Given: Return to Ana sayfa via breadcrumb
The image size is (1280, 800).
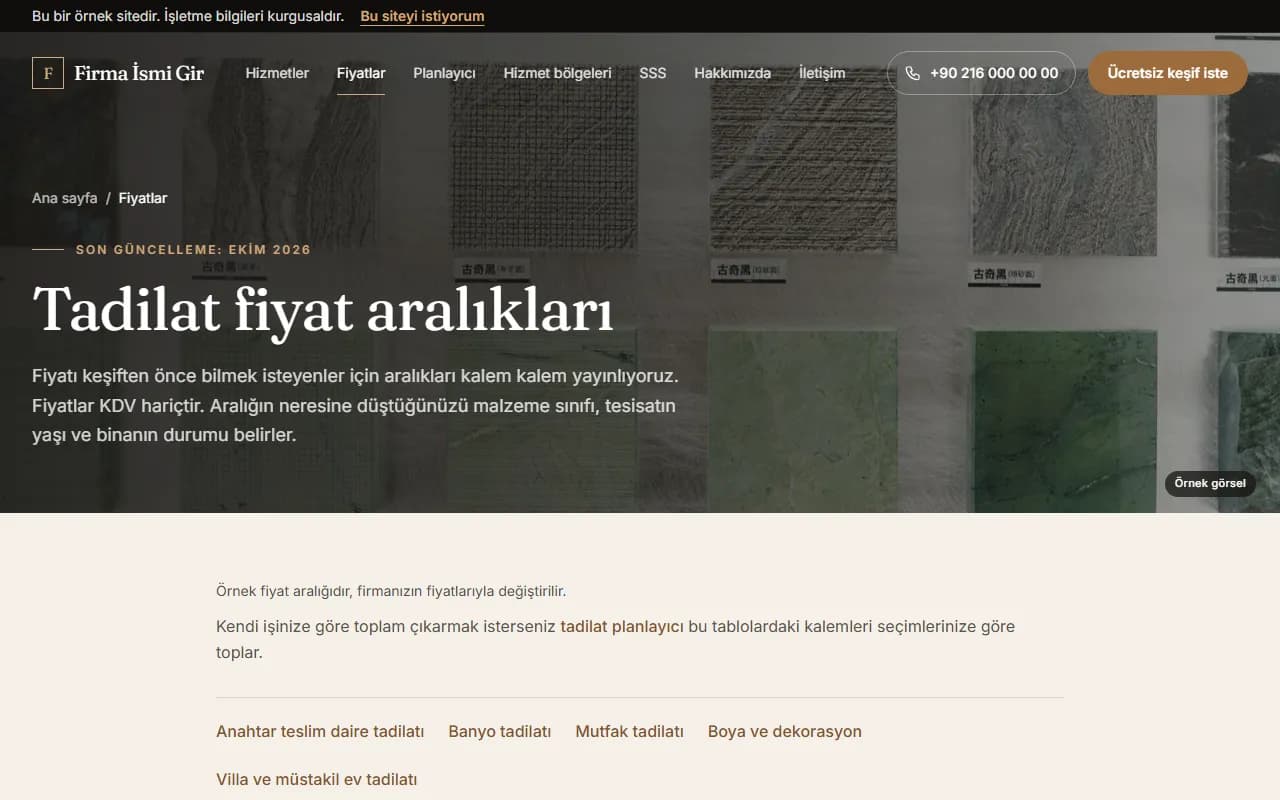Looking at the screenshot, I should coord(65,198).
